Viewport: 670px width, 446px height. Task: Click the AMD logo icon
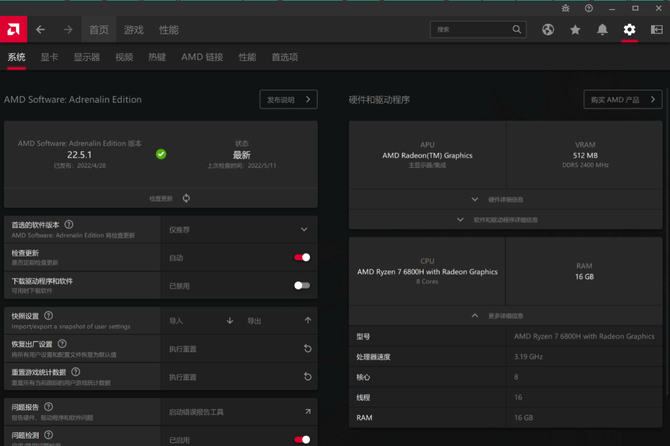coord(14,29)
